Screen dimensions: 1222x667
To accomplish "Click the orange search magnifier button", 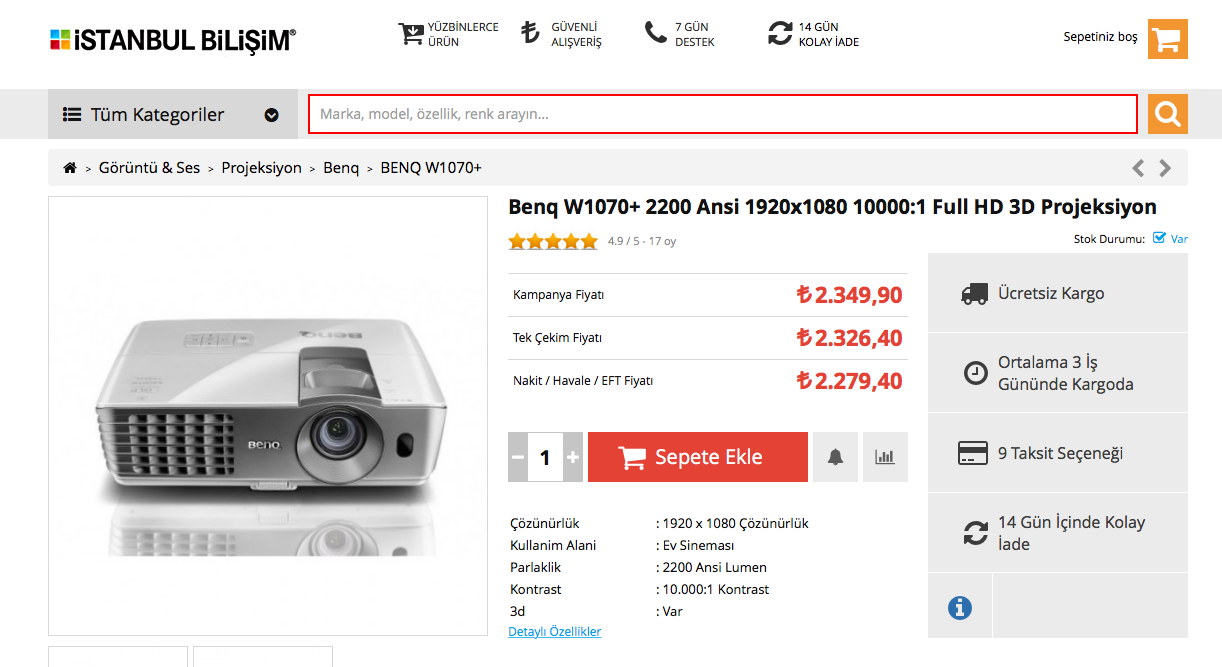I will point(1167,114).
